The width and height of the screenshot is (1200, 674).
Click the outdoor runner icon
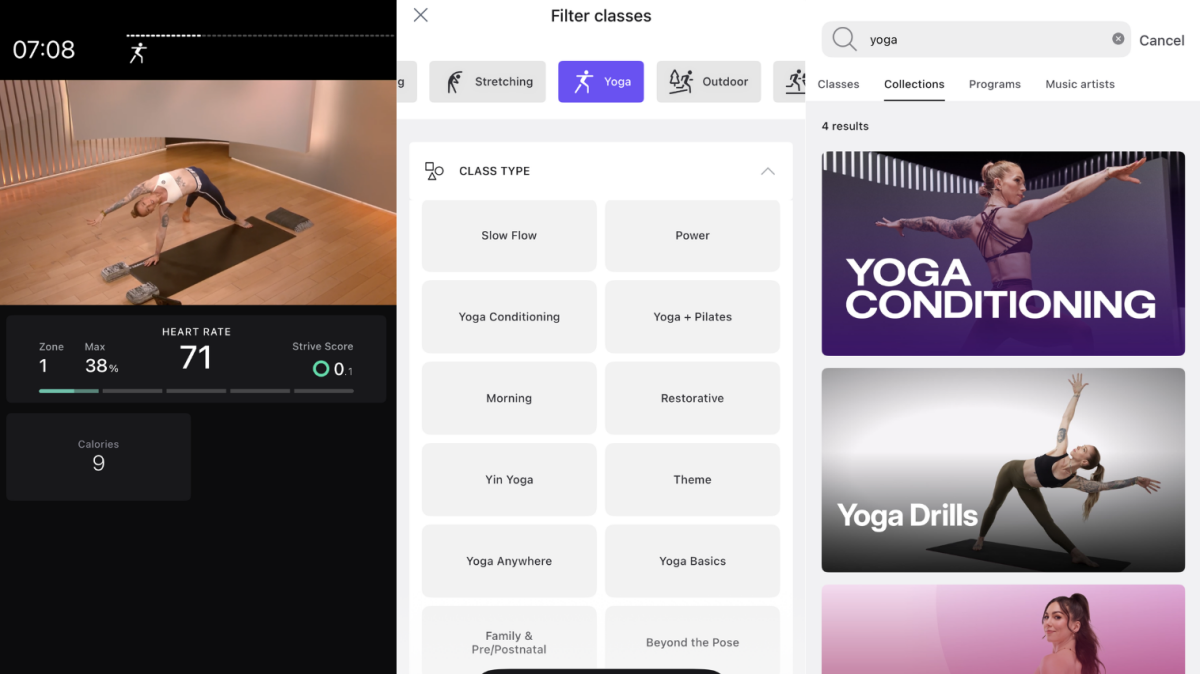click(681, 82)
